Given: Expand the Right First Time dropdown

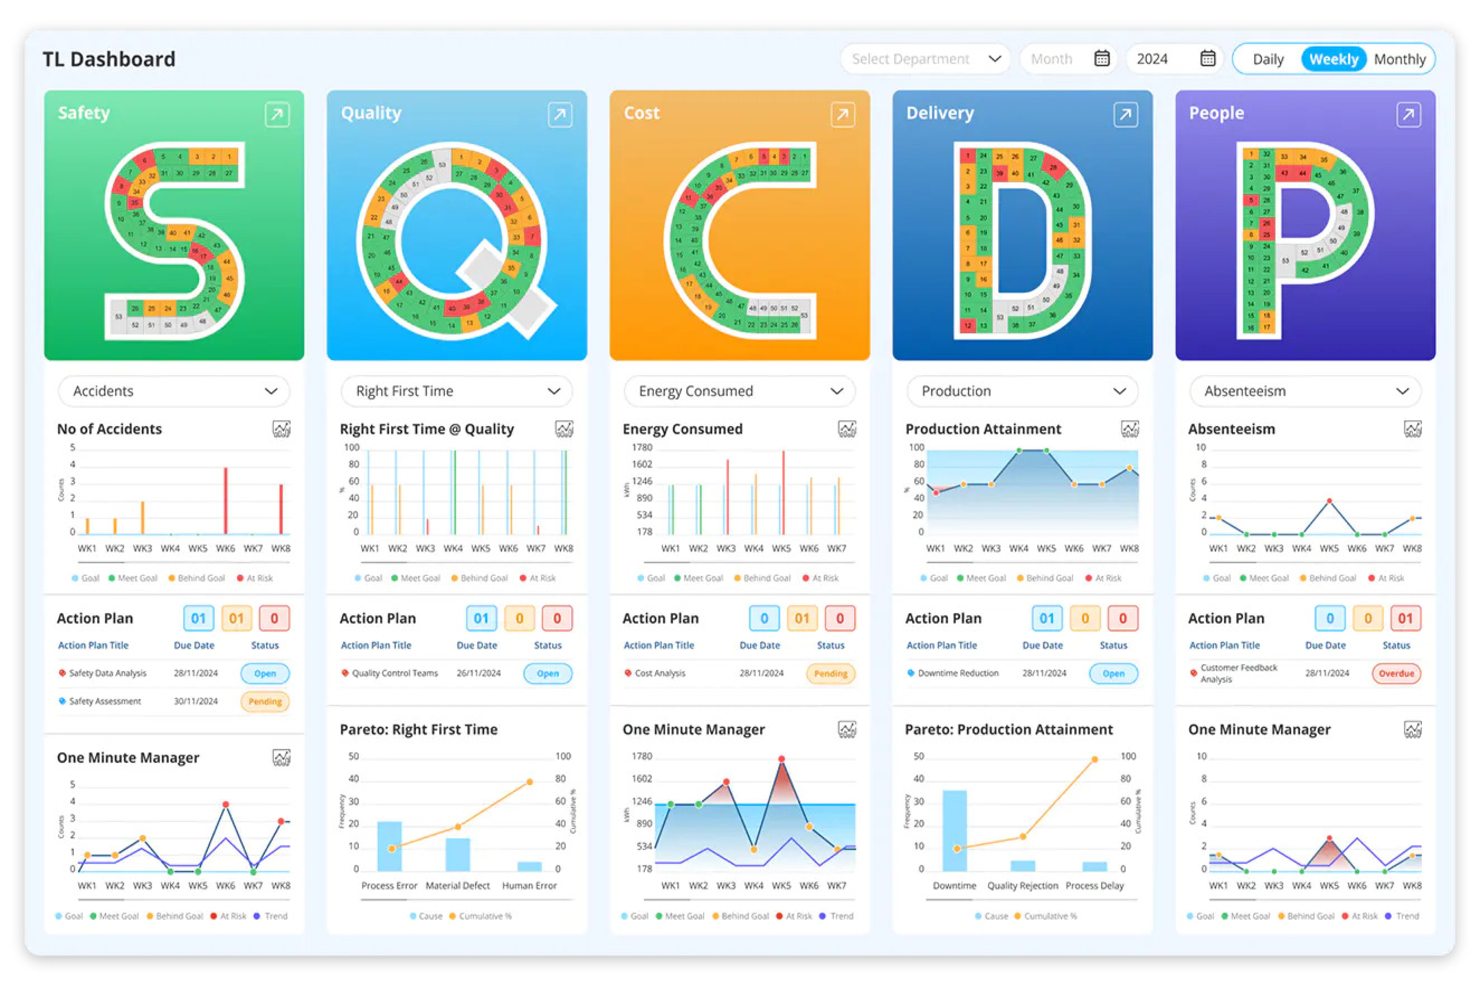Looking at the screenshot, I should click(x=457, y=391).
